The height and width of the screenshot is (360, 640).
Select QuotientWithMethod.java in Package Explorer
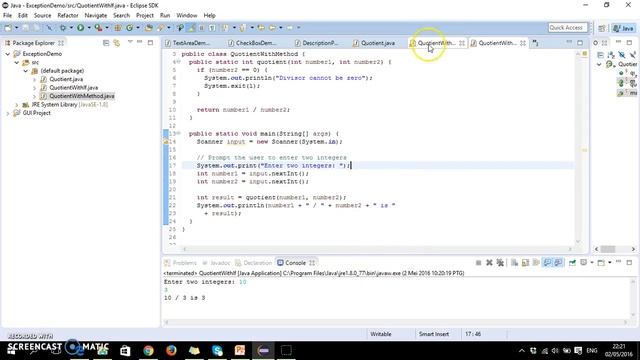point(82,96)
